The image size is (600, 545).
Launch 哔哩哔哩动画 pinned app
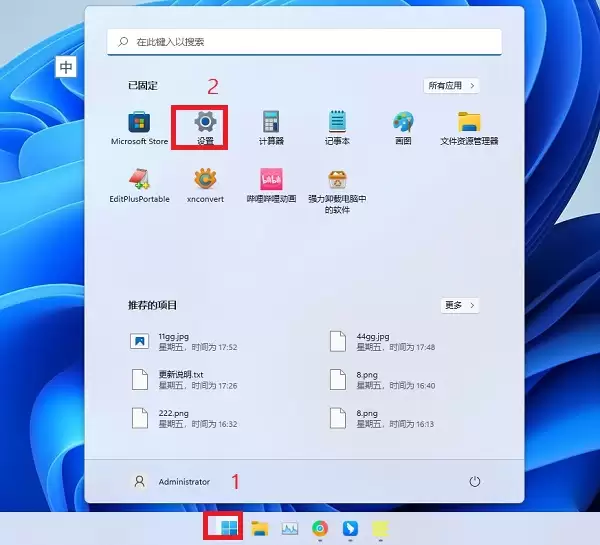coord(271,186)
